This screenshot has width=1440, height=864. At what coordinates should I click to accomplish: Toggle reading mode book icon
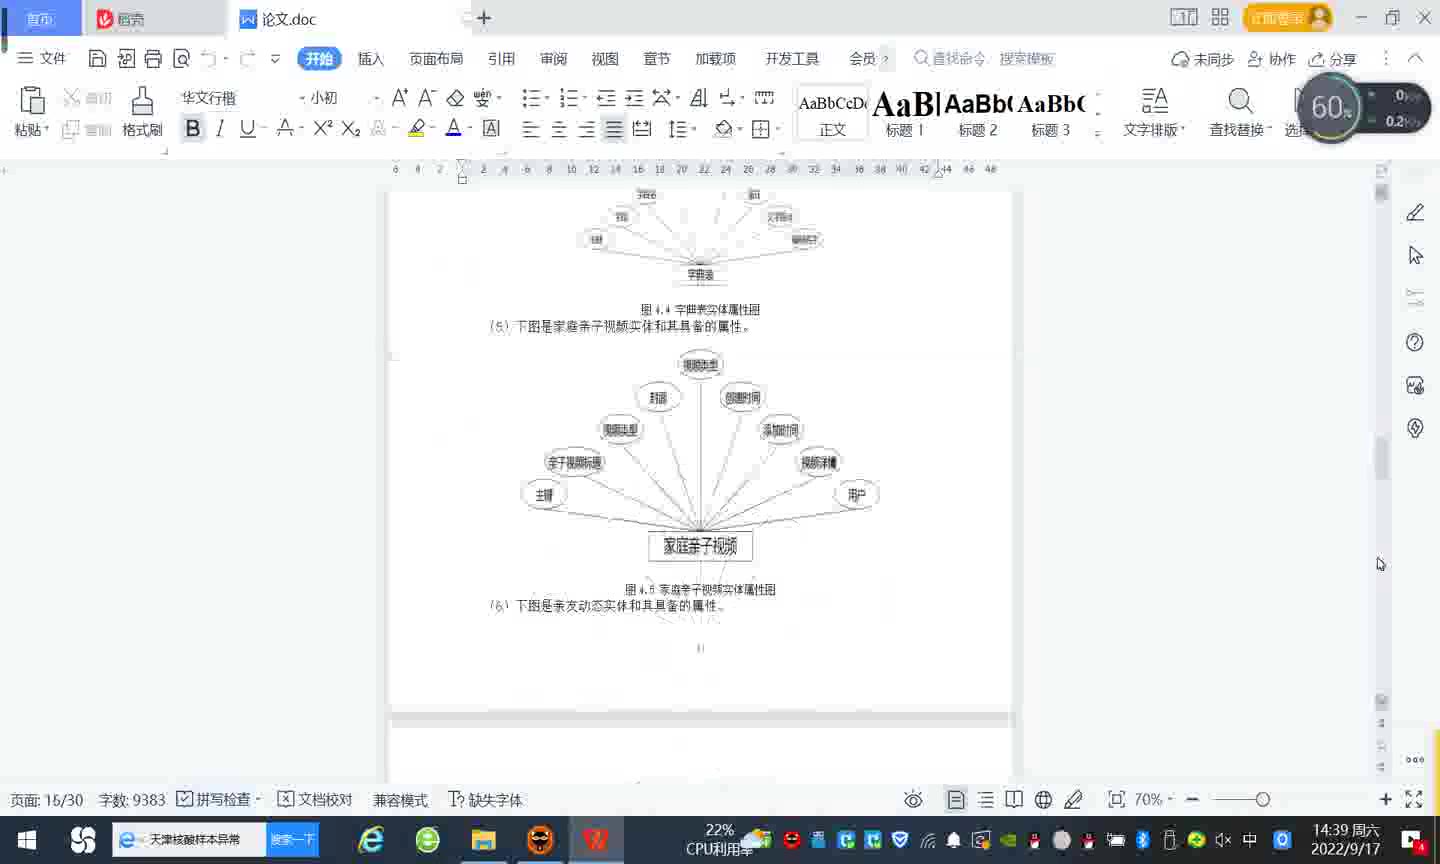pos(1014,799)
